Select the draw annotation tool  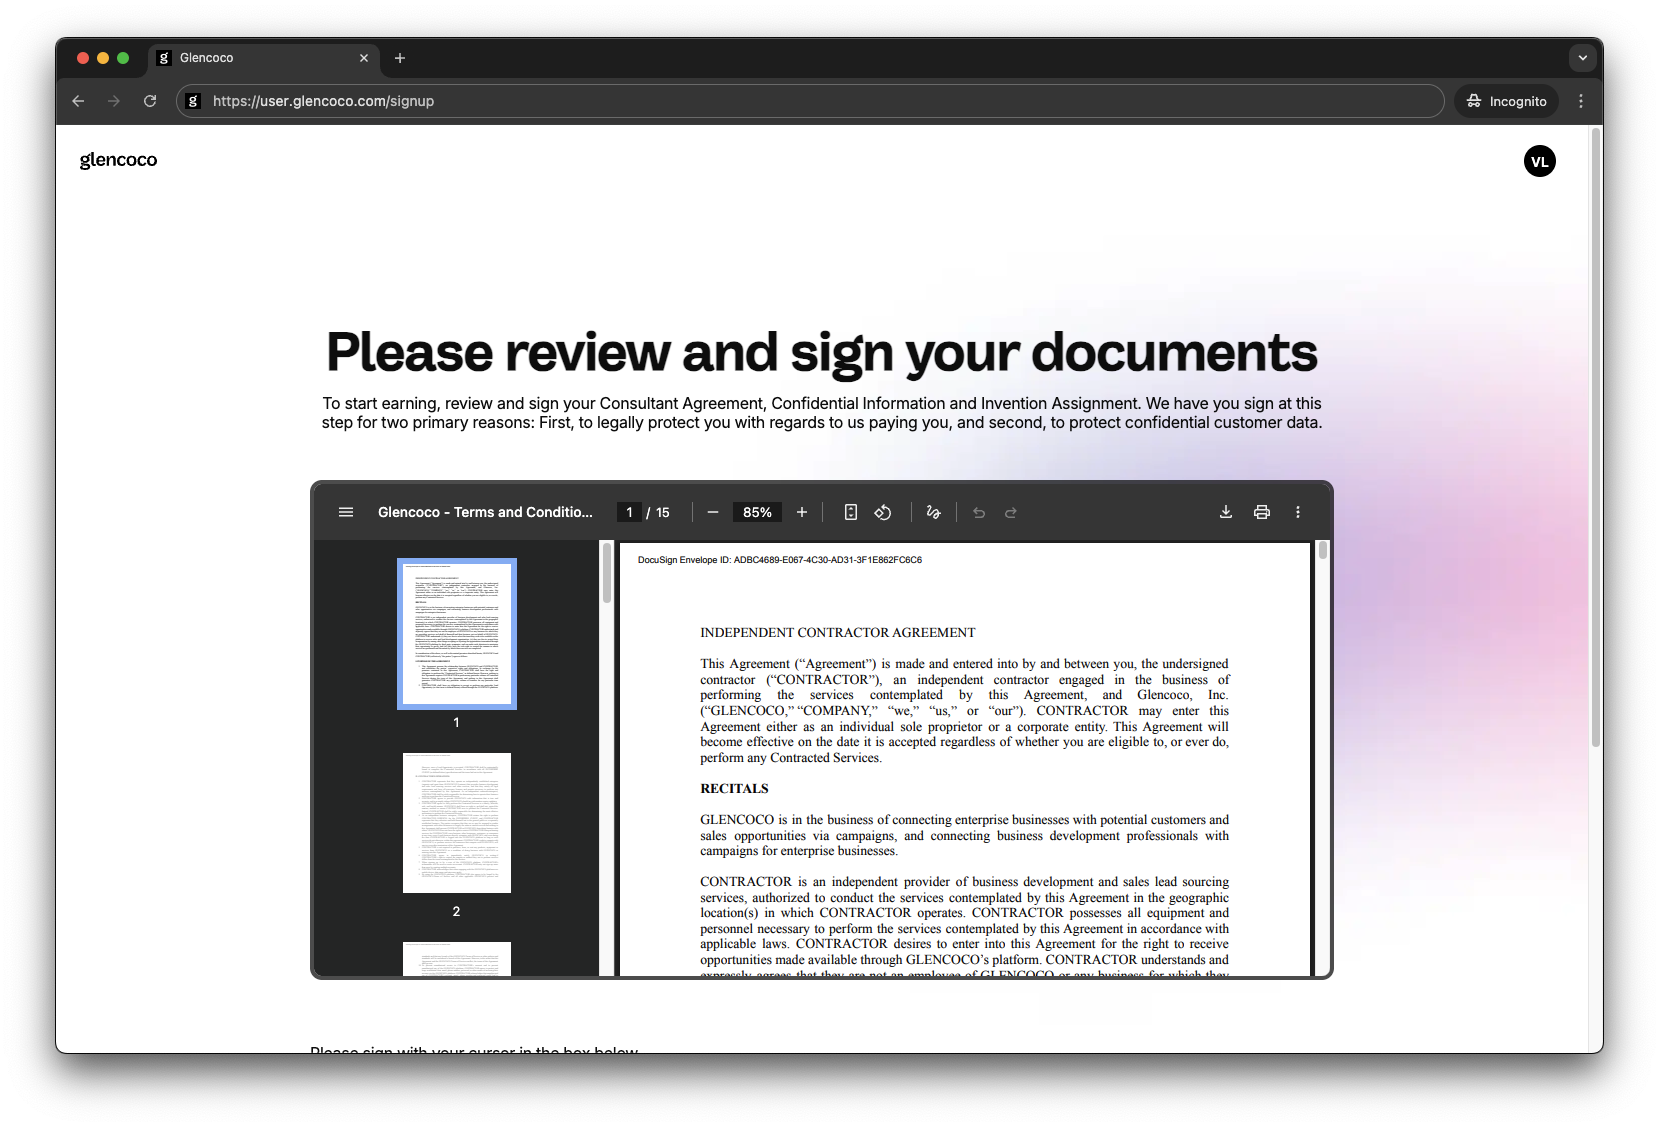[x=934, y=512]
